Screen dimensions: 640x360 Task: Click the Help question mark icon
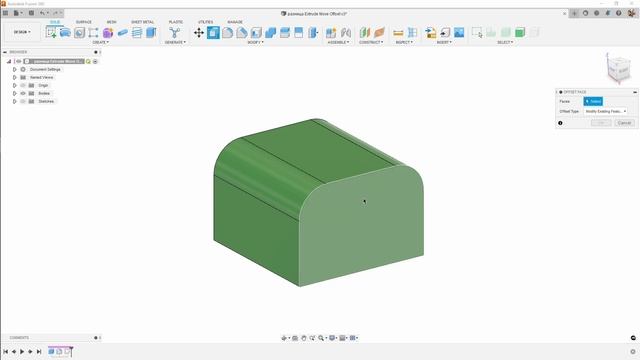pyautogui.click(x=619, y=13)
